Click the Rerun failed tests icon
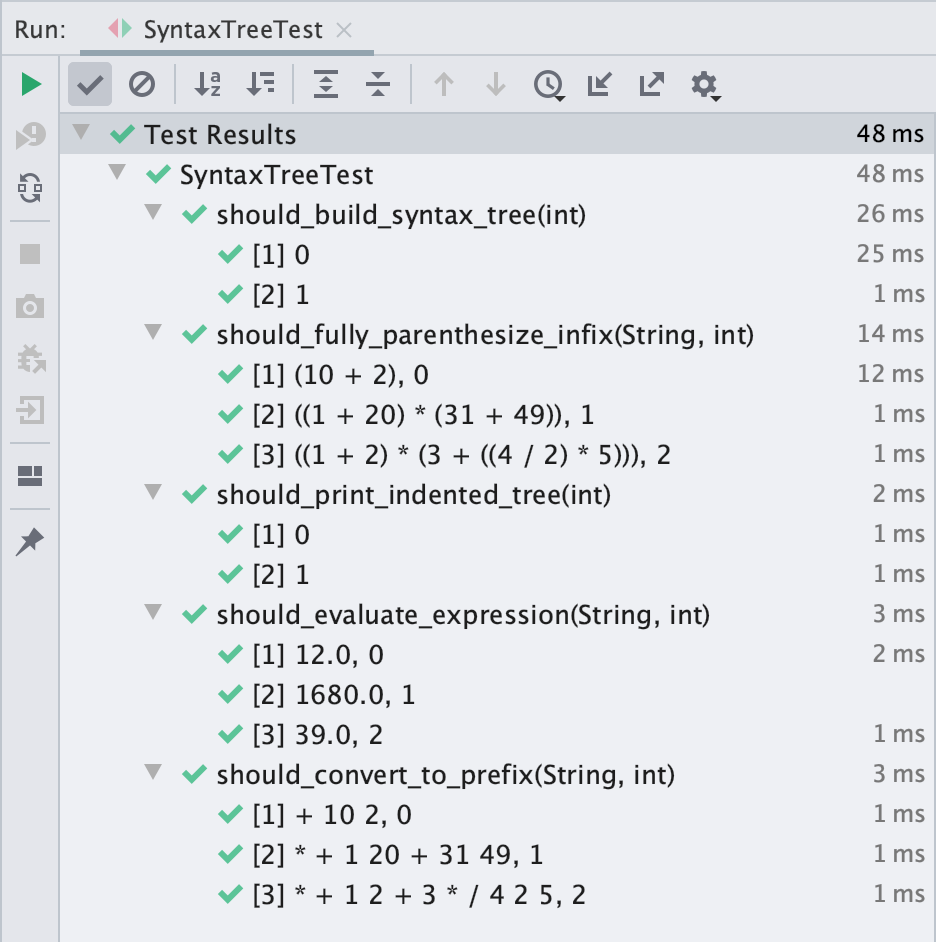936x942 pixels. coord(30,137)
